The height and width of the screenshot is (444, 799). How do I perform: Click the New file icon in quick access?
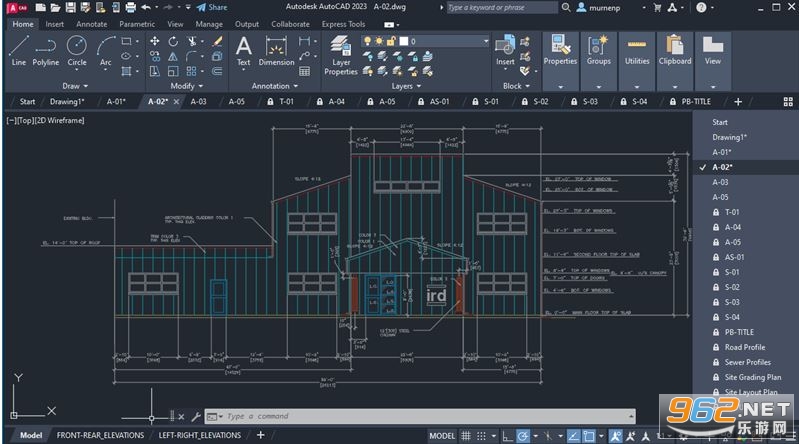(41, 7)
